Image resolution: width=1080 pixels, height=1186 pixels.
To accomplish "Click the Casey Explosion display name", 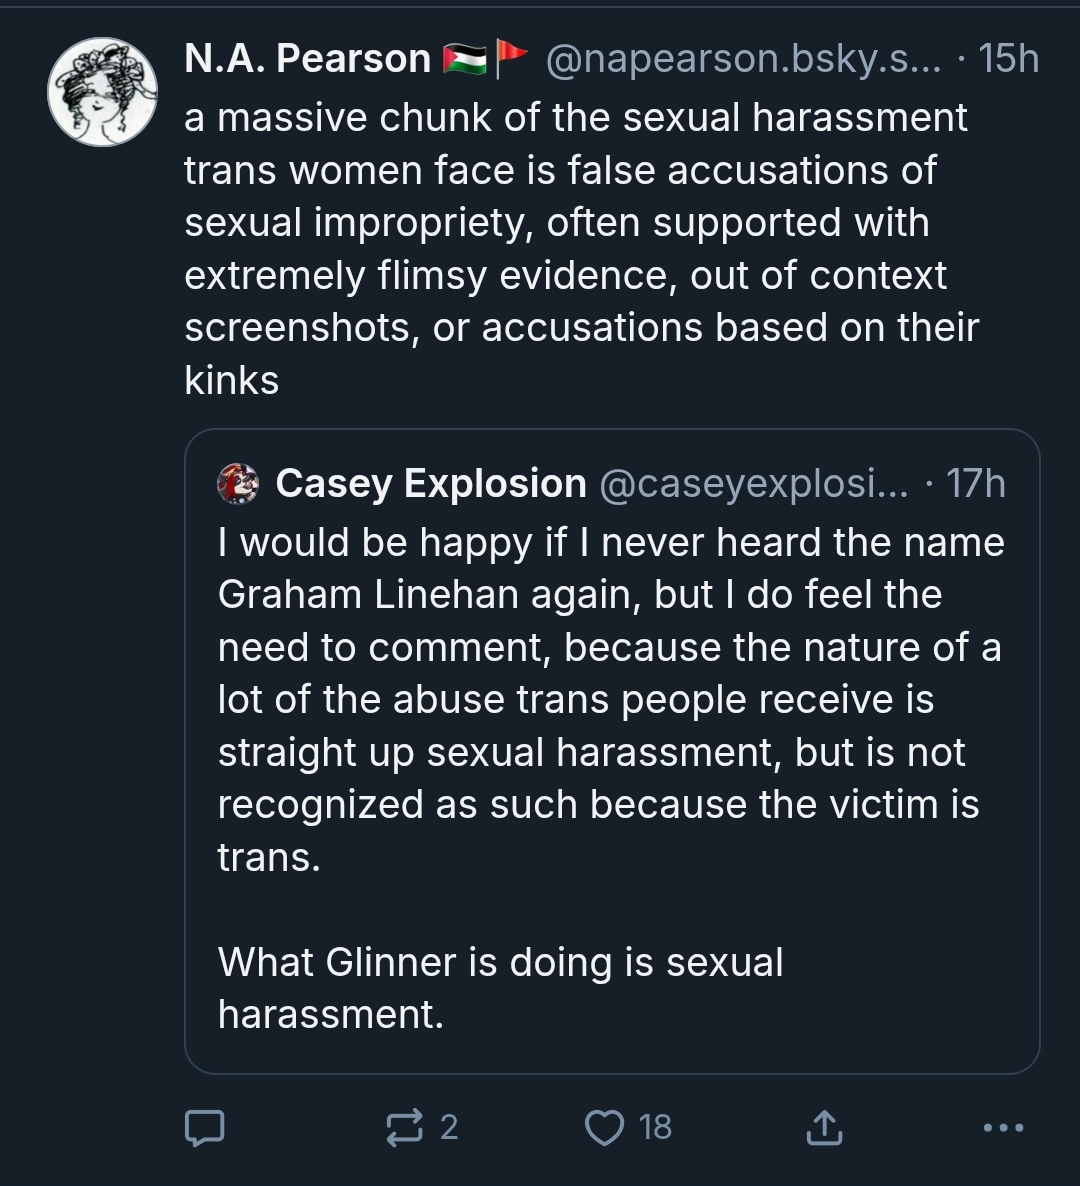I will [x=431, y=484].
